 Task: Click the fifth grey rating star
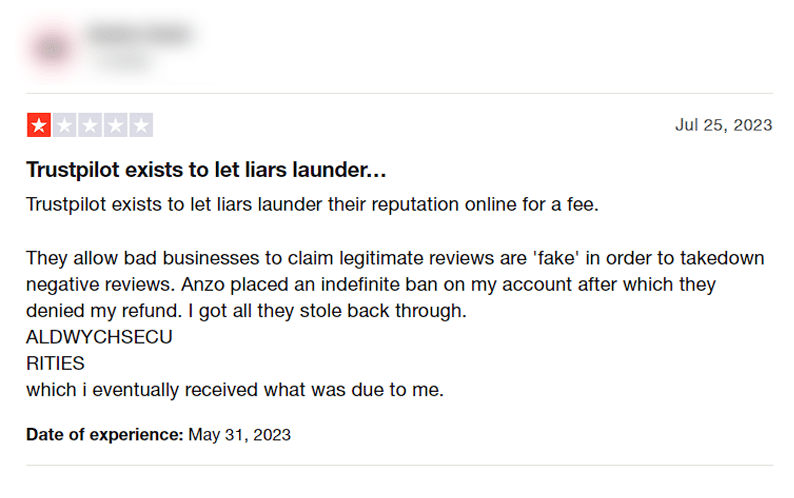141,125
